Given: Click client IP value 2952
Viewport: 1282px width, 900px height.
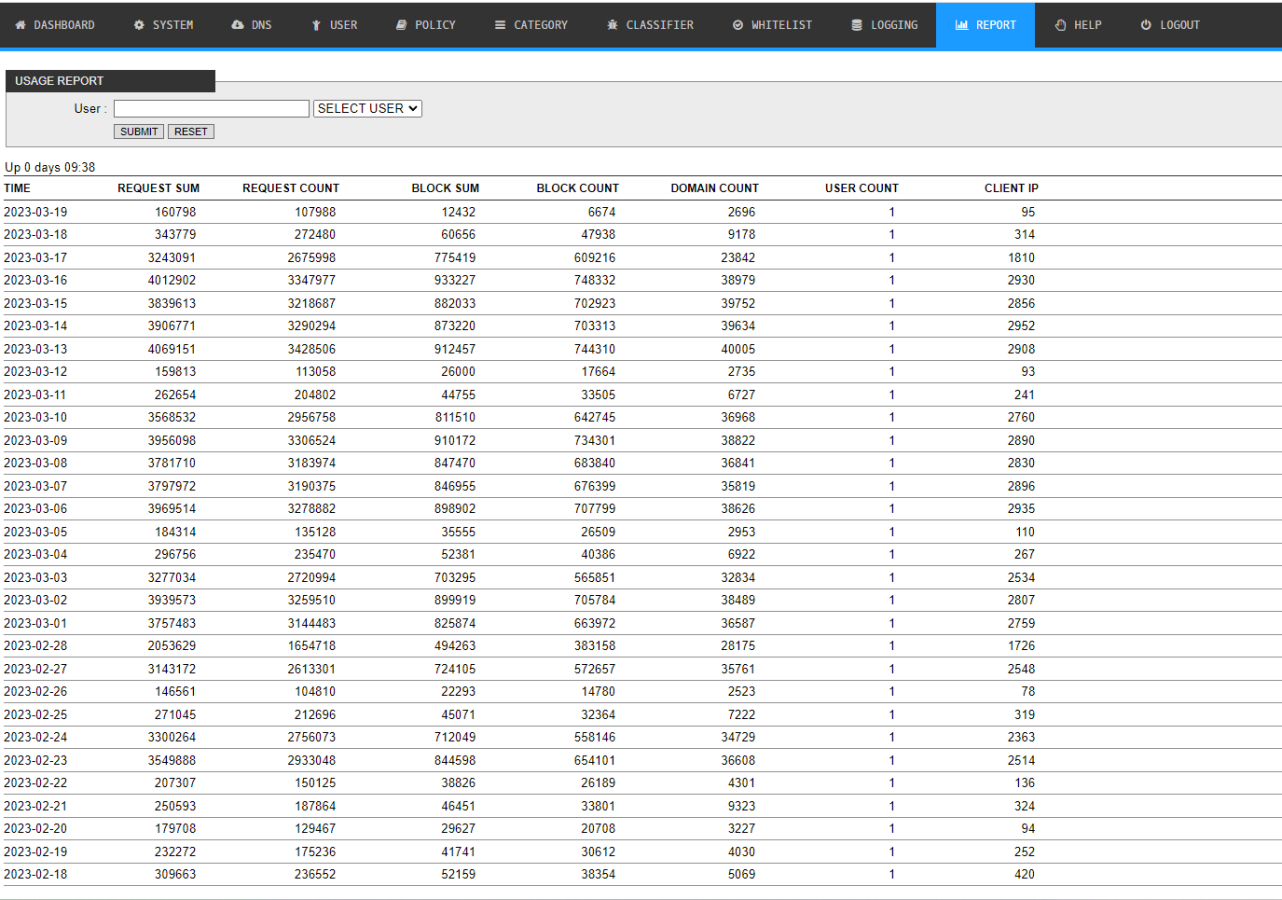Looking at the screenshot, I should pyautogui.click(x=1021, y=326).
